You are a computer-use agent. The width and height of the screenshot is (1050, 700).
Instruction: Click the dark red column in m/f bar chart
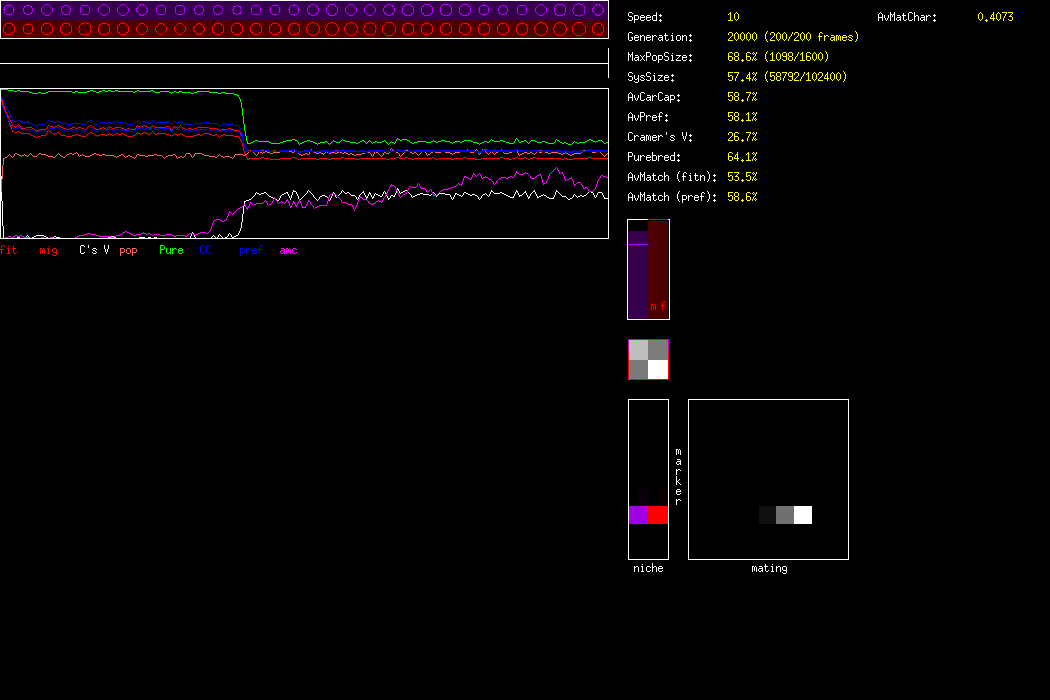pos(657,265)
